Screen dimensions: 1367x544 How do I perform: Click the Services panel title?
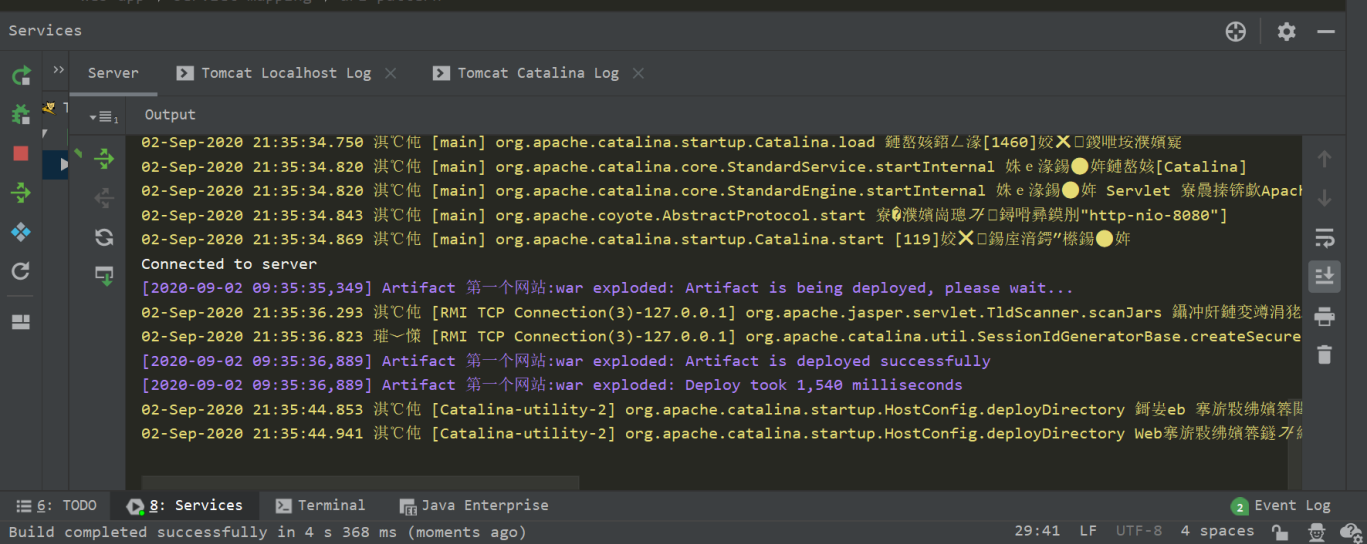point(45,30)
